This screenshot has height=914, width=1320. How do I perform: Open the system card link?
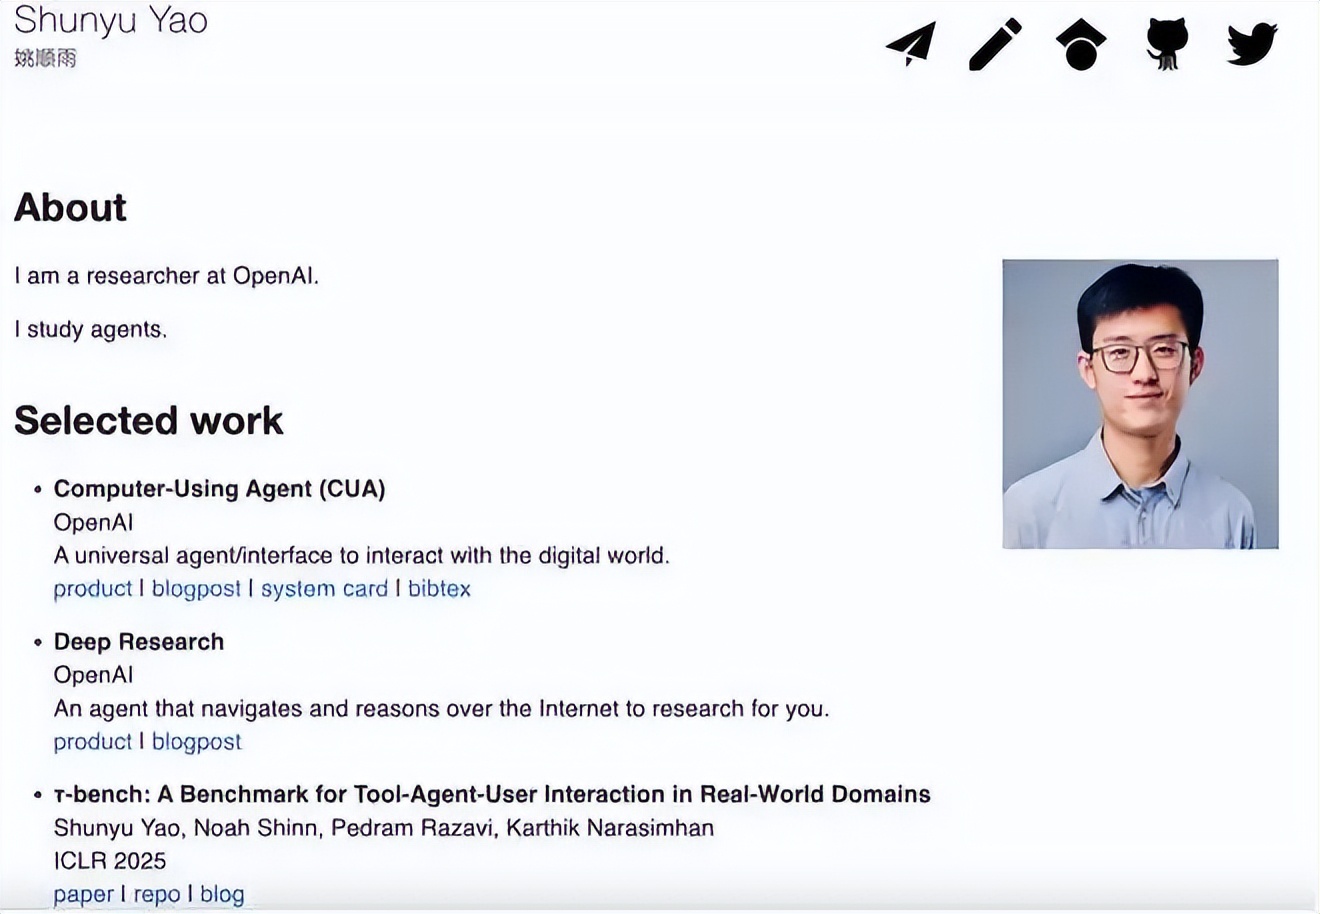point(324,589)
